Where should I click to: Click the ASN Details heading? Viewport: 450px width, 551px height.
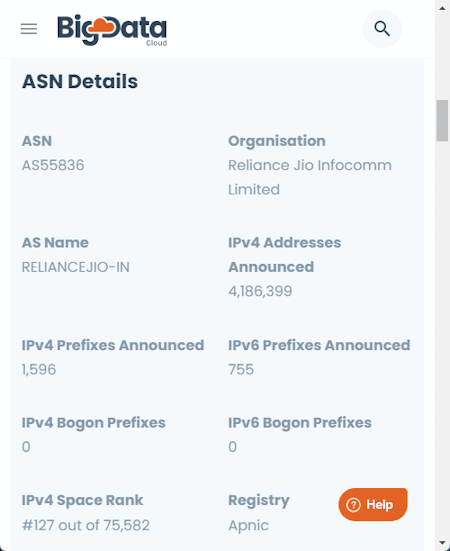pos(80,82)
